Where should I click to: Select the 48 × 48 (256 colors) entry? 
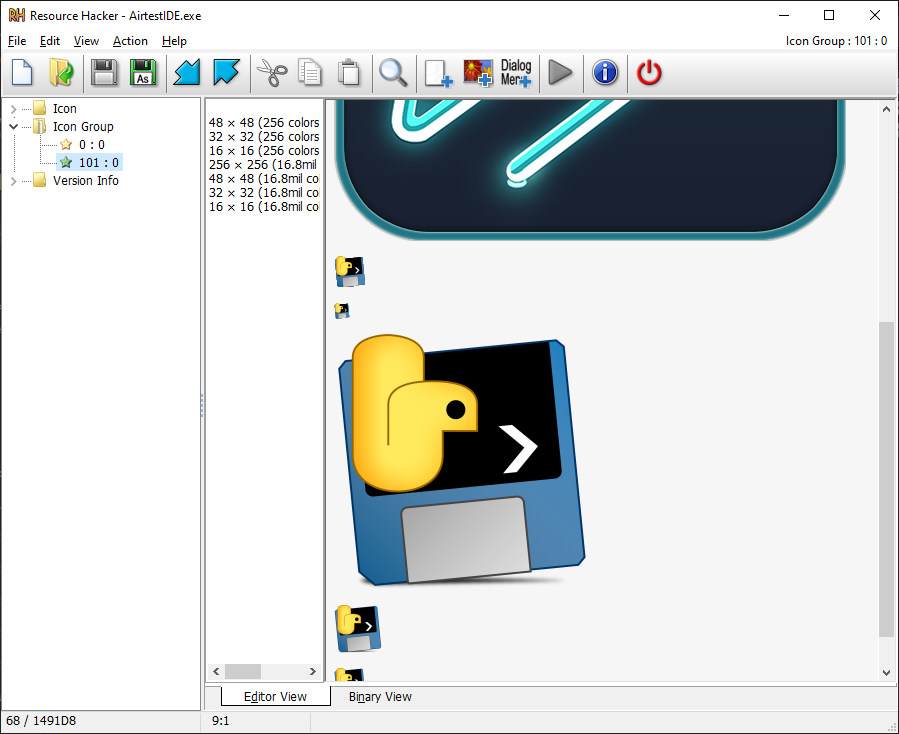tap(264, 123)
